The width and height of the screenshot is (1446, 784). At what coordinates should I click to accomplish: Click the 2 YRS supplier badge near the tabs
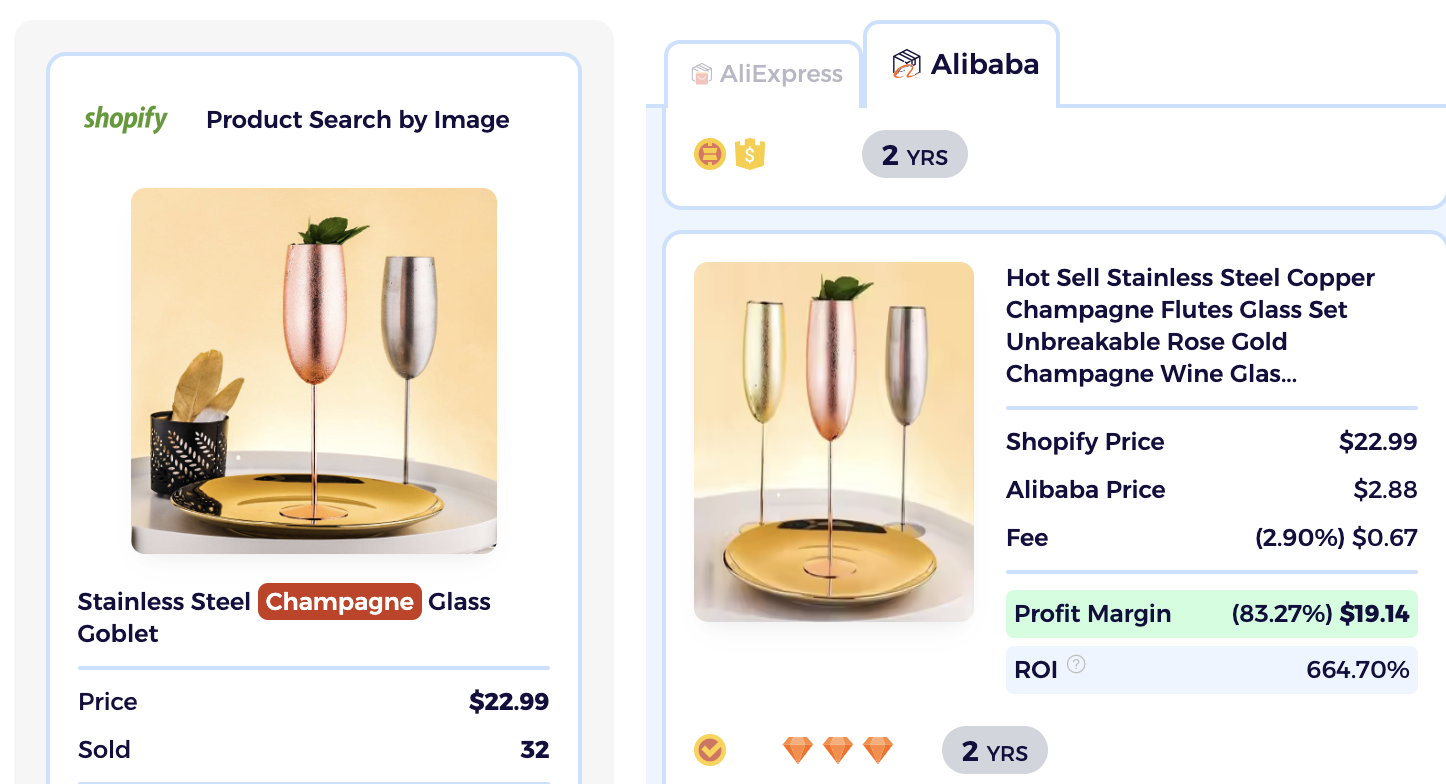point(914,154)
